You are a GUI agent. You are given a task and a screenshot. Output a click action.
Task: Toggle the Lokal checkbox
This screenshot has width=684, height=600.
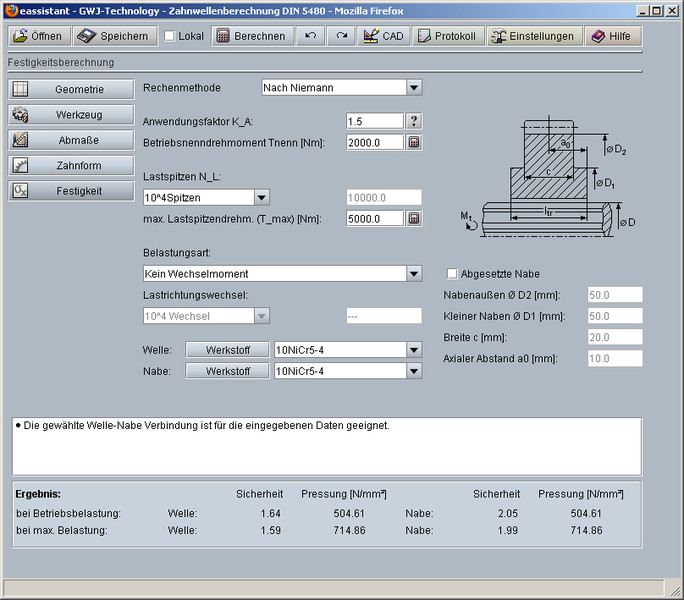(x=169, y=36)
